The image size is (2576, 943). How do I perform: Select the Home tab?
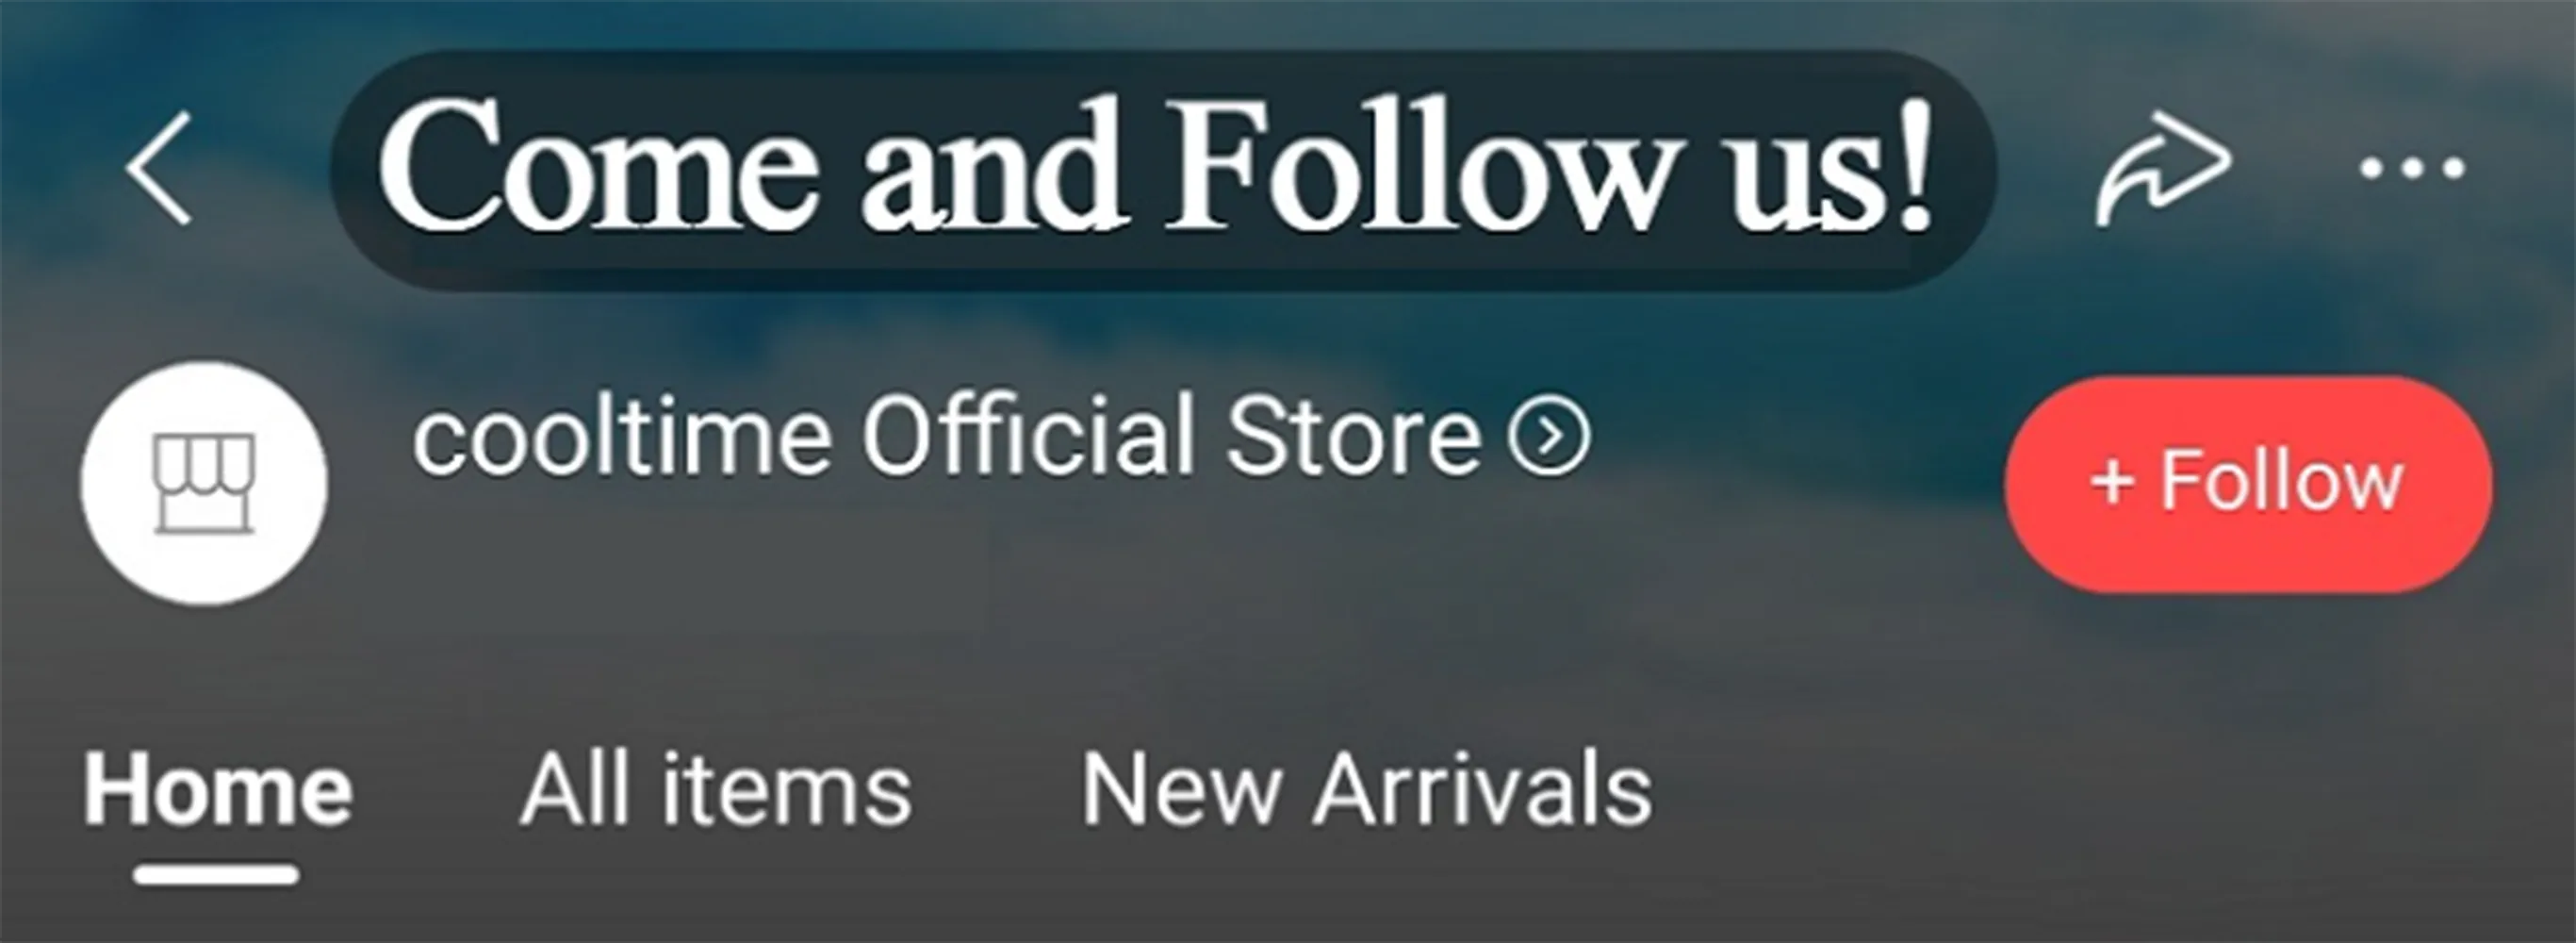217,790
